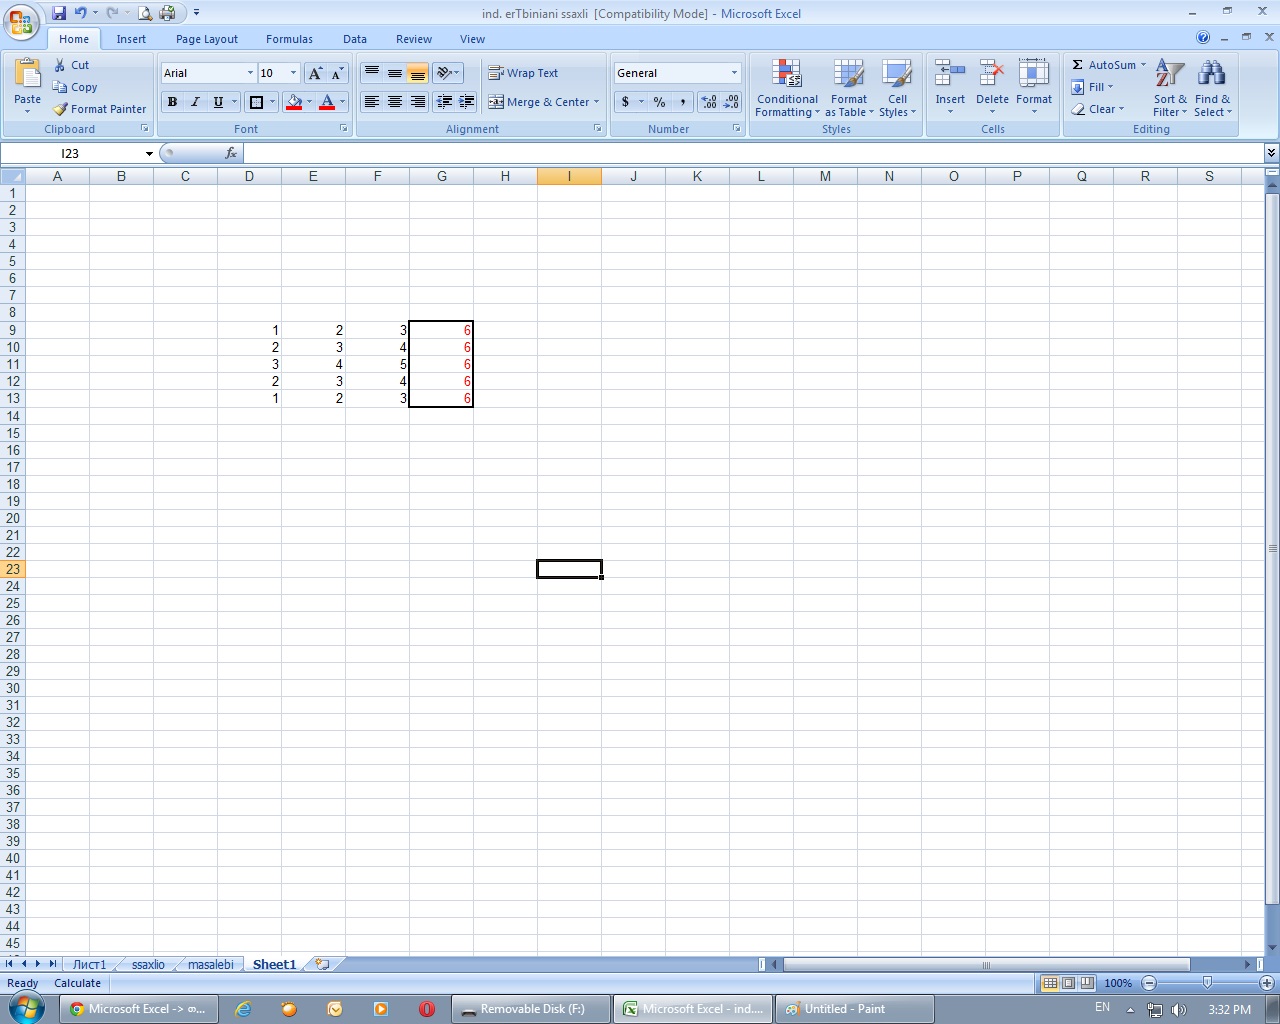Toggle Align Text Right
Viewport: 1280px width, 1024px height.
(x=418, y=102)
